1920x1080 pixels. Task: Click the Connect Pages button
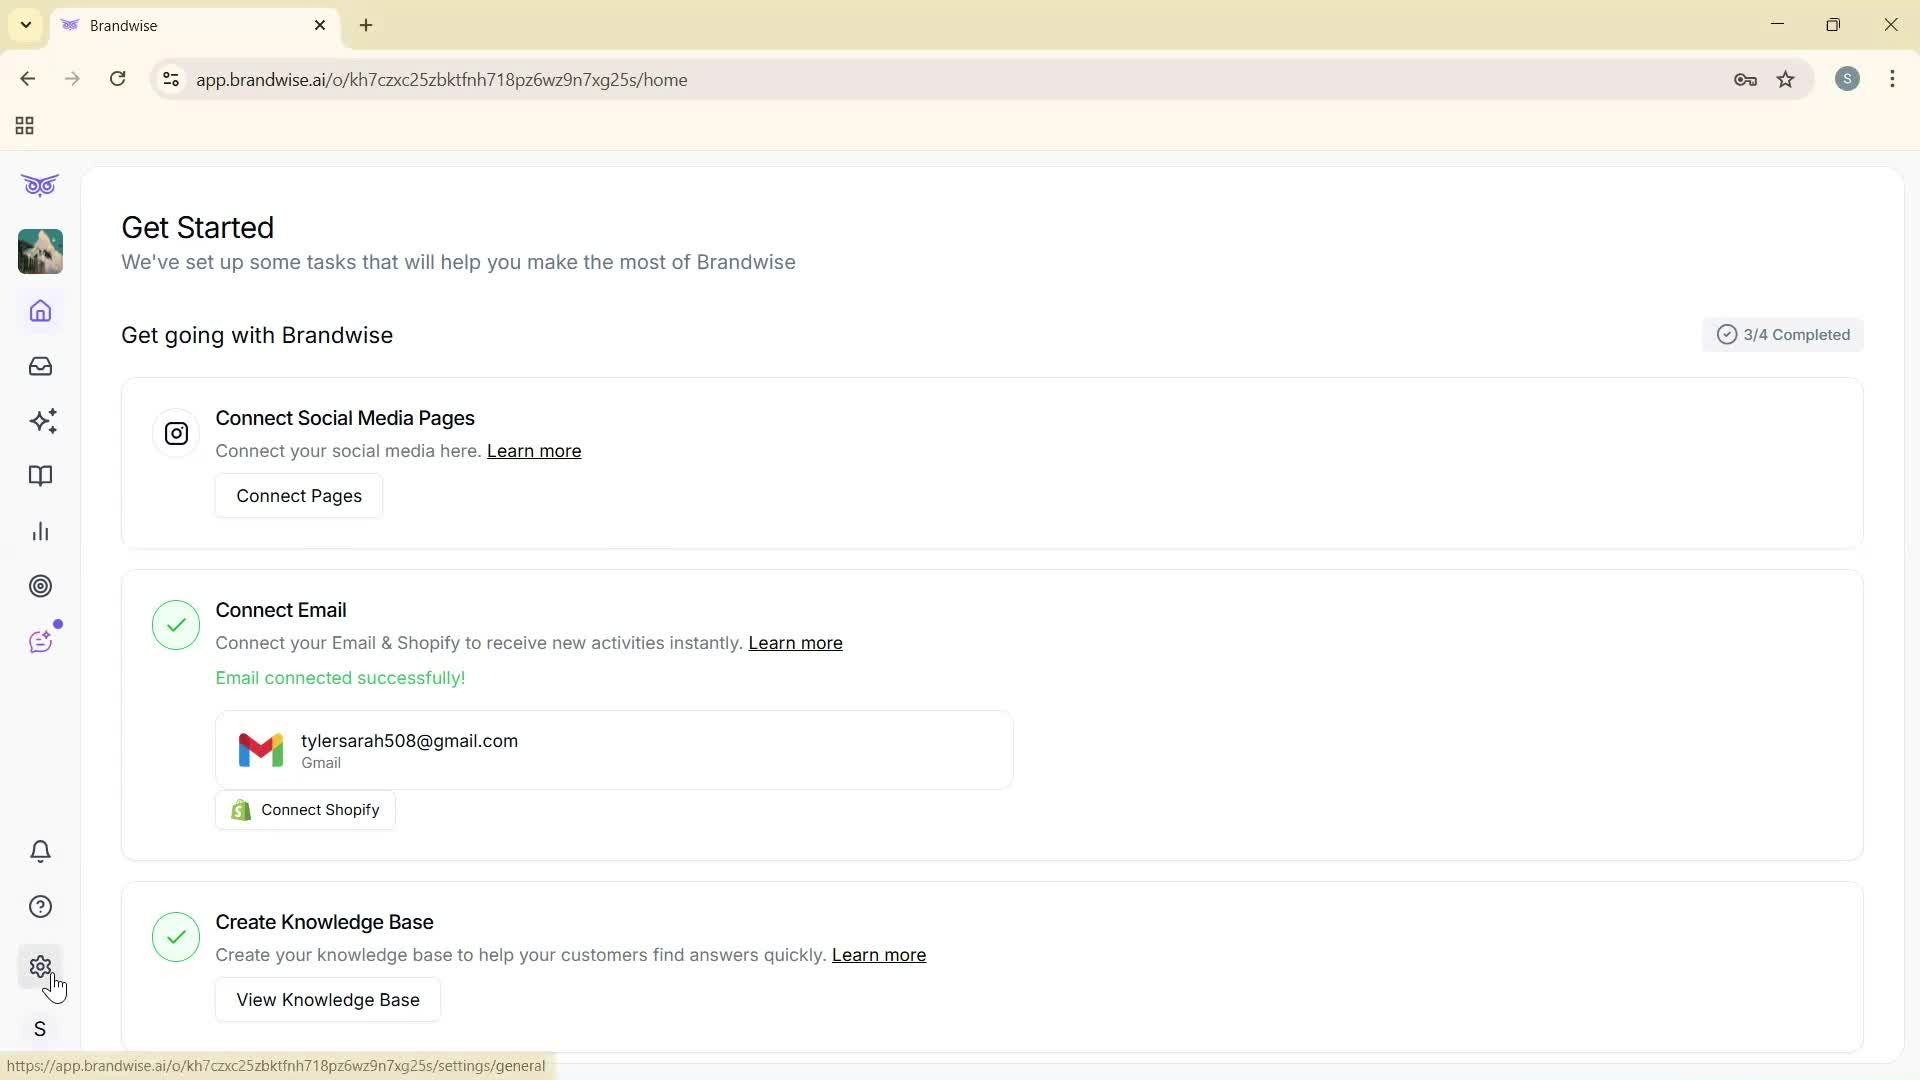pos(298,495)
